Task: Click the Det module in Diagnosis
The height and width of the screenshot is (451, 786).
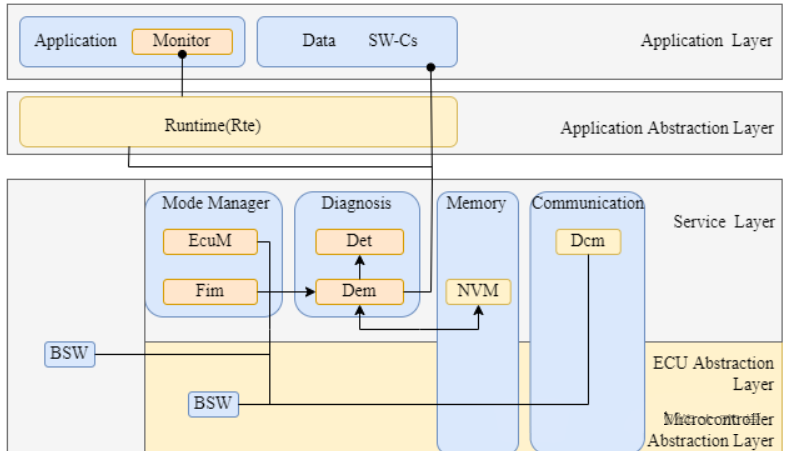Action: [x=359, y=241]
